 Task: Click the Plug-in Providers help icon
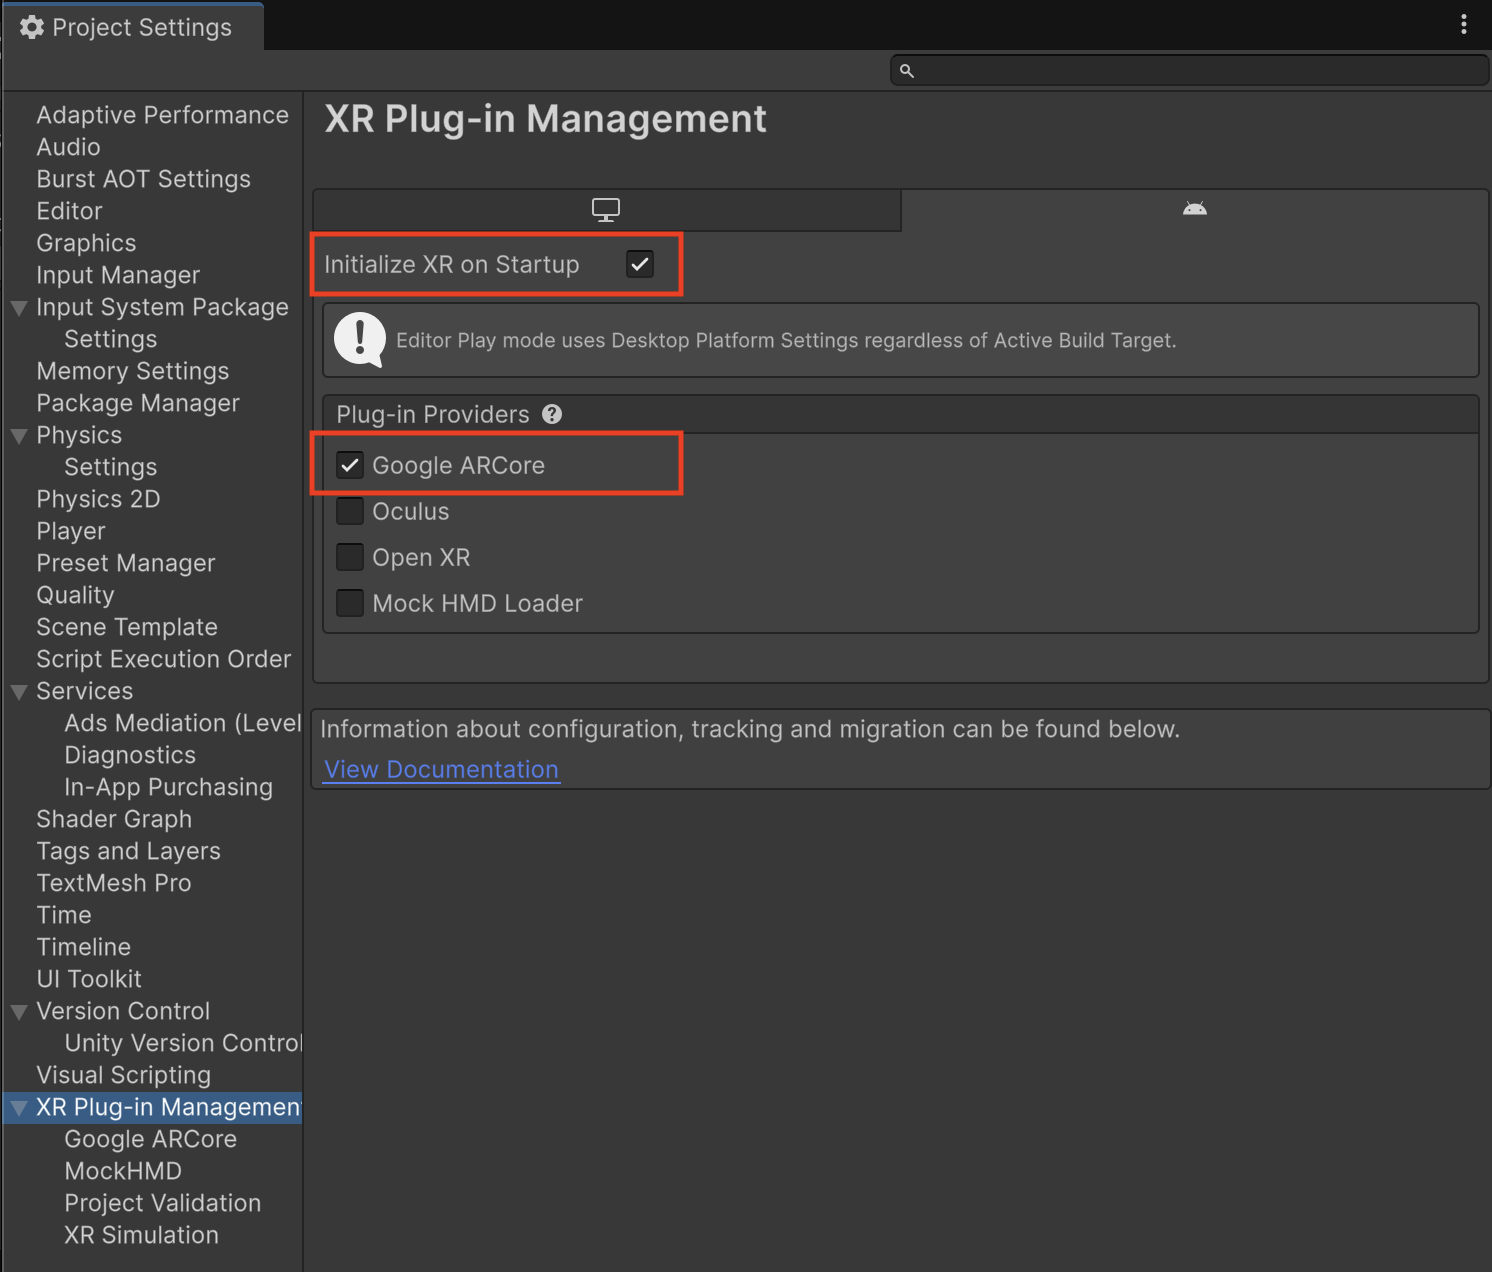coord(552,414)
